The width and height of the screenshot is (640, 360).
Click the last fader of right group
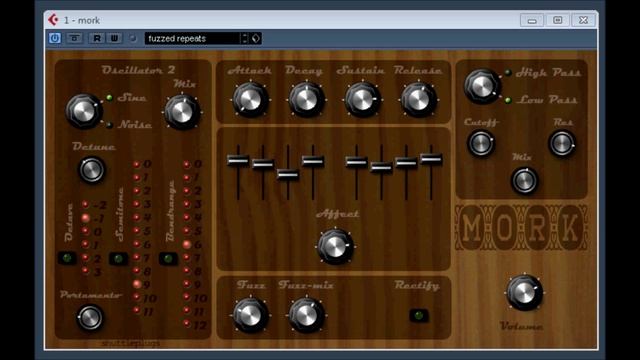pos(431,159)
